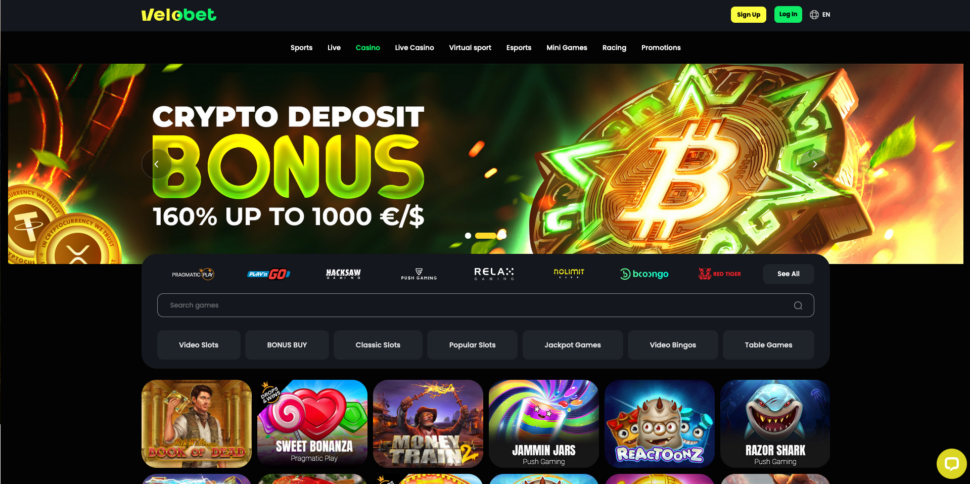Go to next banner slide arrow
This screenshot has height=484, width=970.
tap(815, 164)
